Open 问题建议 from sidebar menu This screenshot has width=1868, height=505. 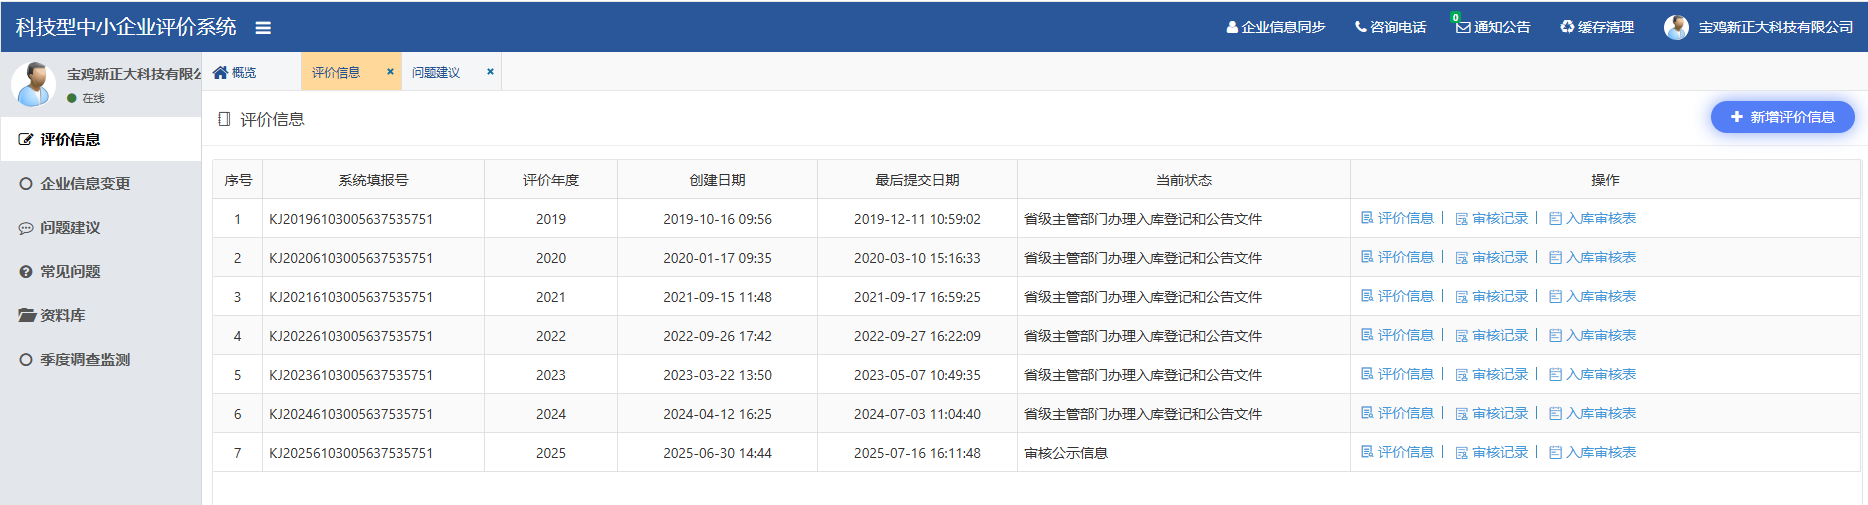point(70,228)
